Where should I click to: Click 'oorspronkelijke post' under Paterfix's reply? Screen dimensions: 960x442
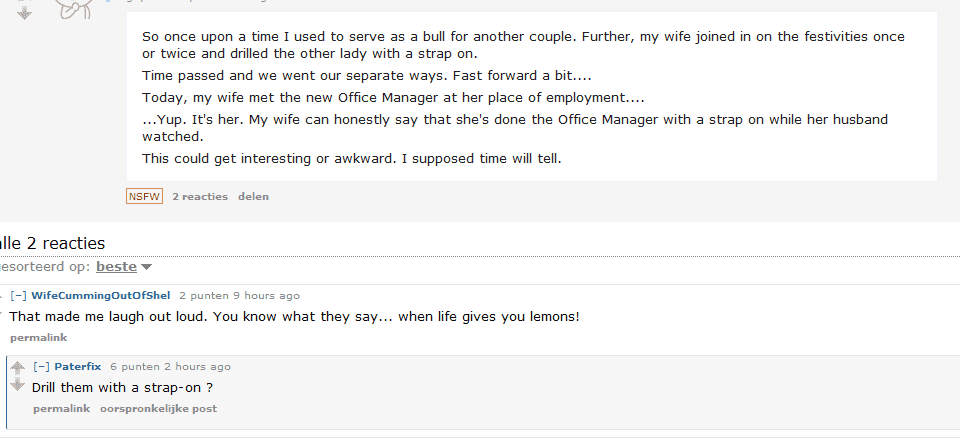[158, 409]
